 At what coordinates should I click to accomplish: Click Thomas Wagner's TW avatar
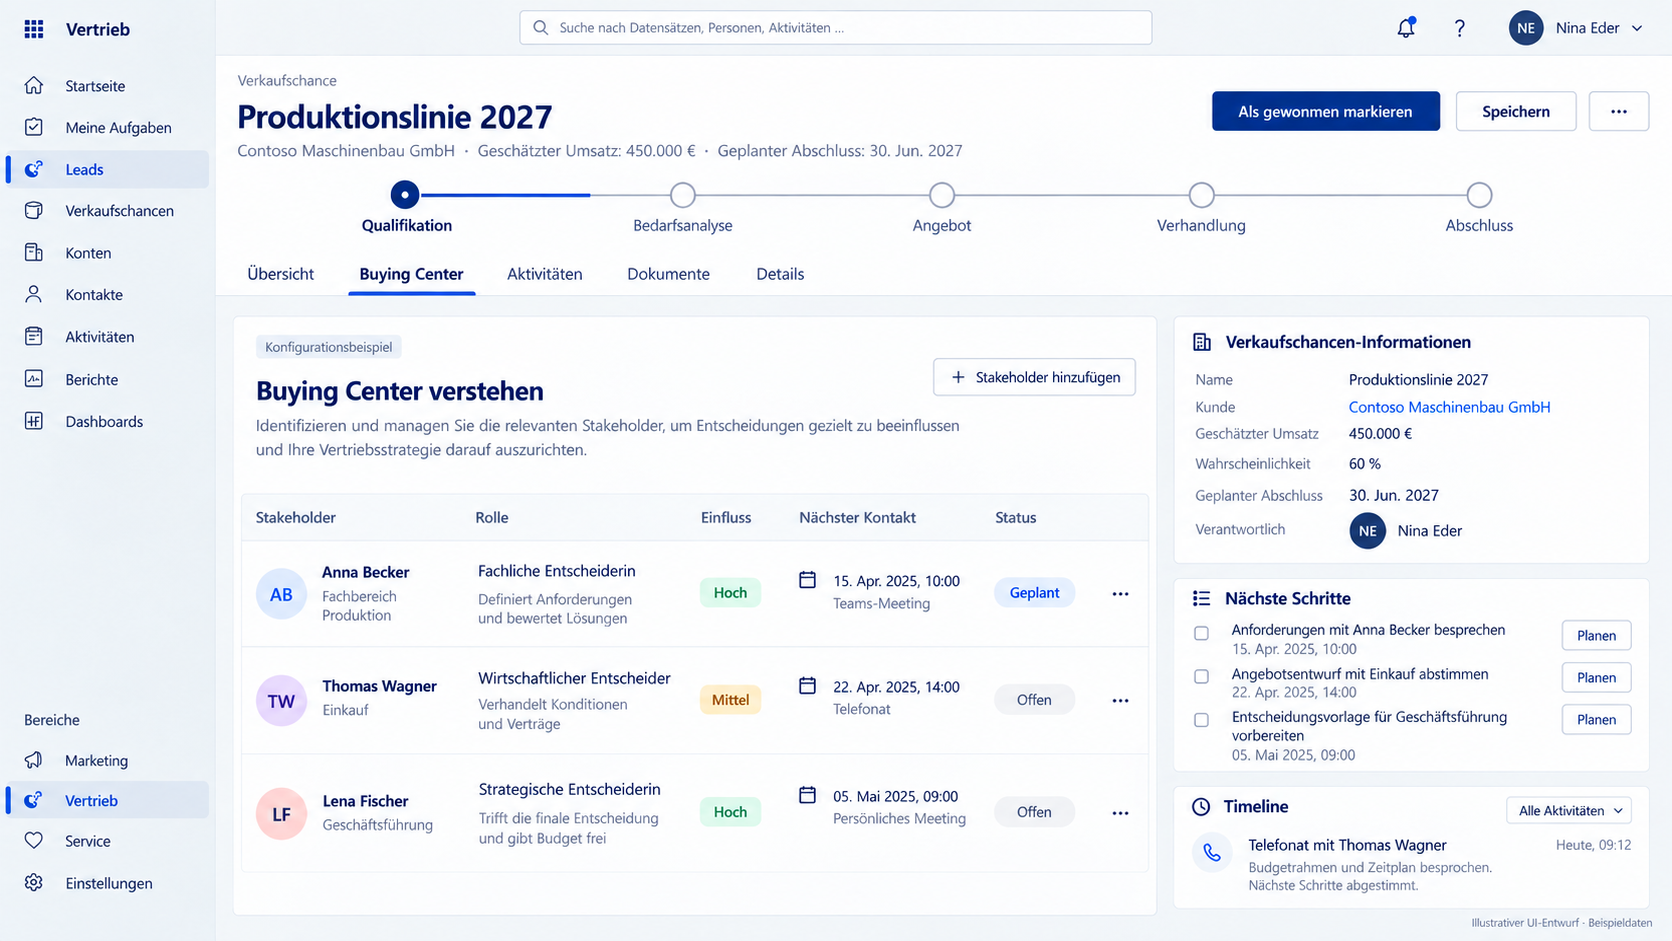281,701
